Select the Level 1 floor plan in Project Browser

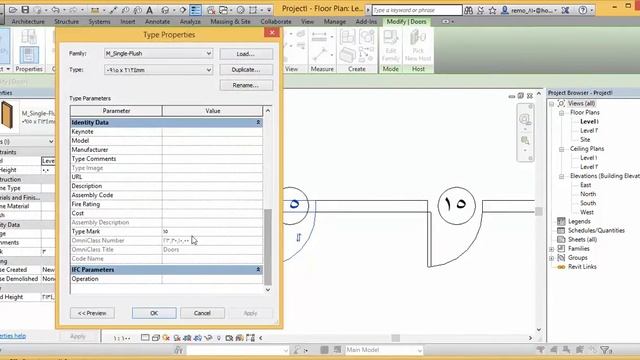(589, 122)
